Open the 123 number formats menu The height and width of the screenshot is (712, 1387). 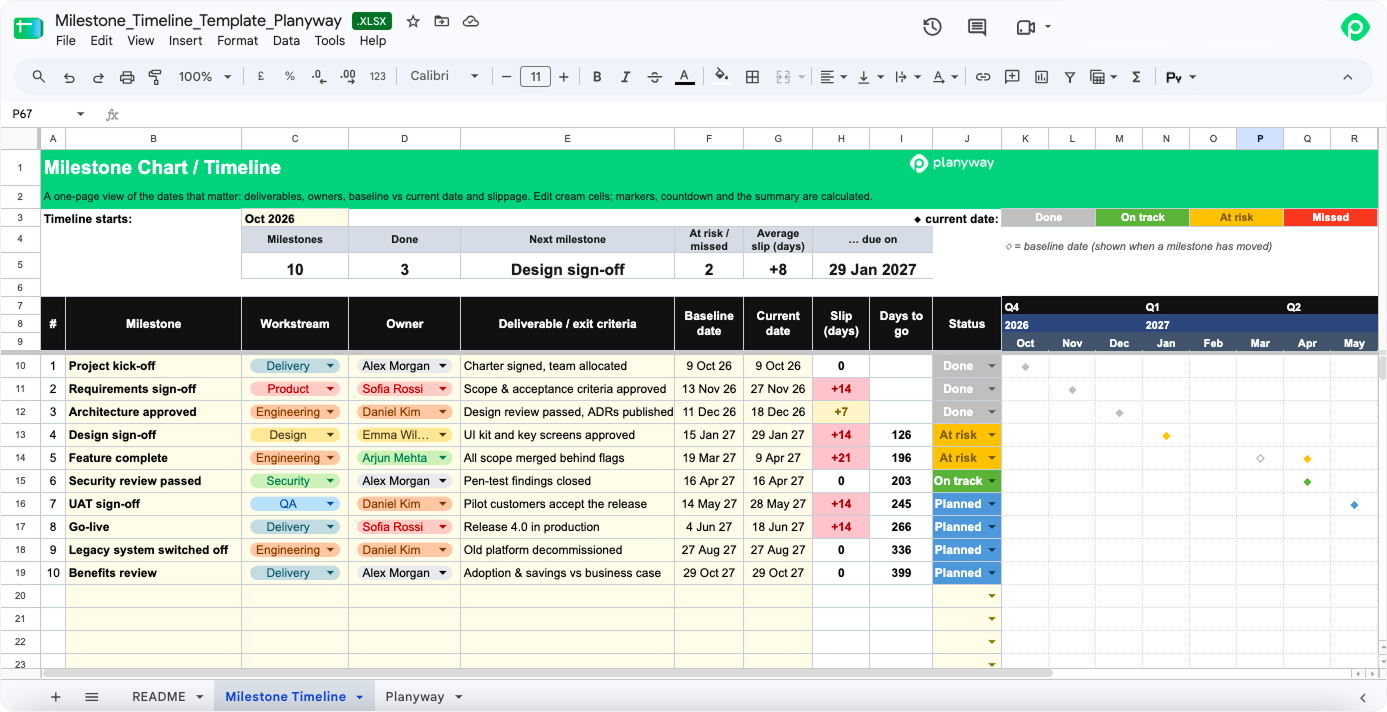point(378,77)
